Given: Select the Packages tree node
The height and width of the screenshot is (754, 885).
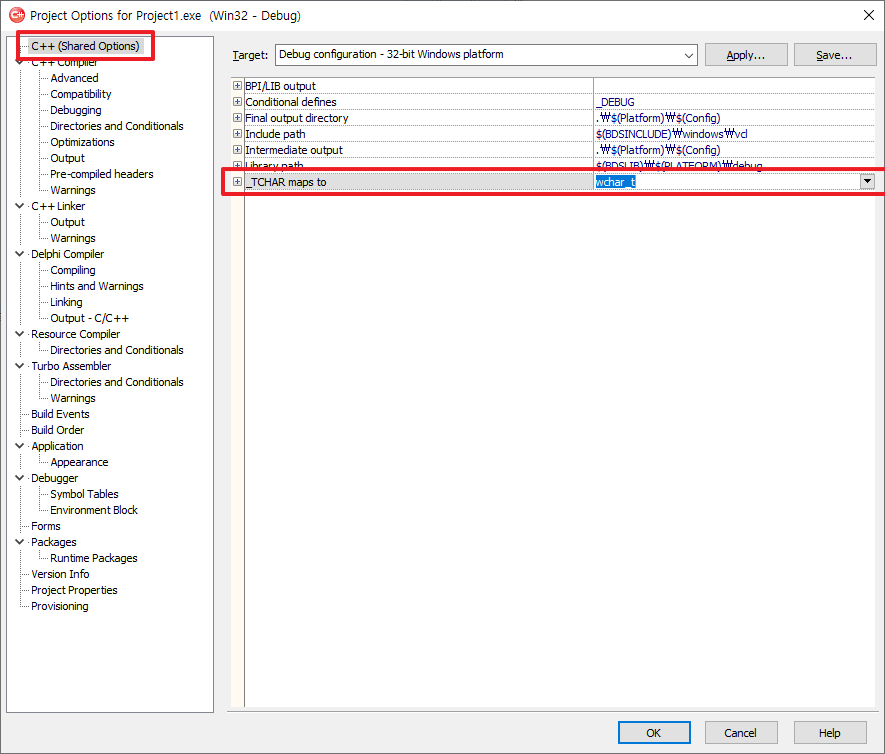Looking at the screenshot, I should (54, 542).
